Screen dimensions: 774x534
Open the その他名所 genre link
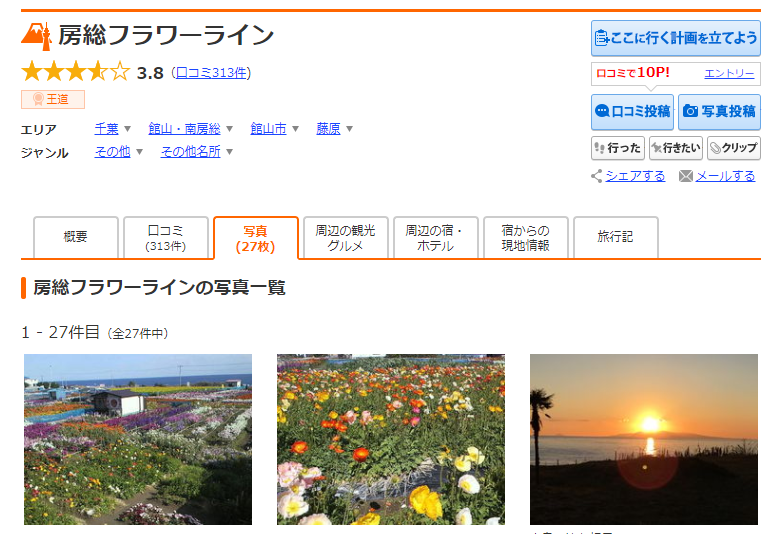click(x=191, y=152)
